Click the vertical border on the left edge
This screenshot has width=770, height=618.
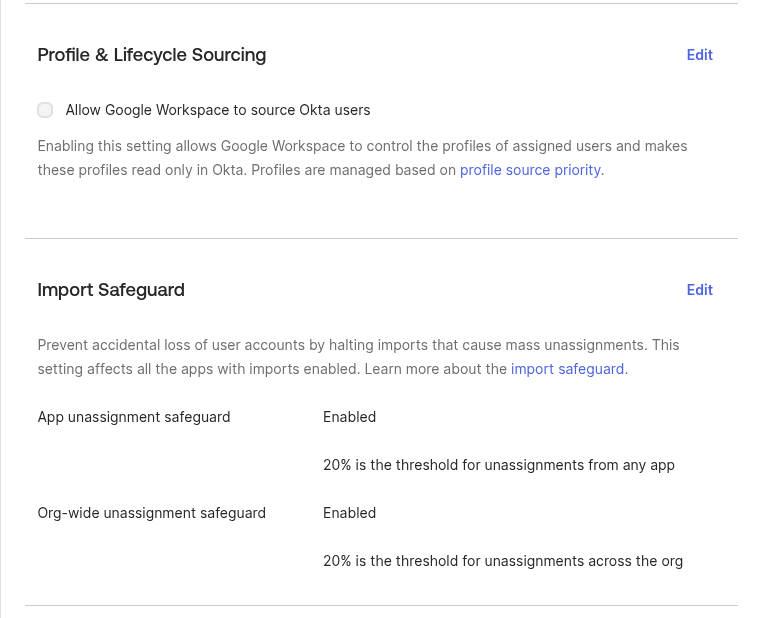[x=1, y=300]
